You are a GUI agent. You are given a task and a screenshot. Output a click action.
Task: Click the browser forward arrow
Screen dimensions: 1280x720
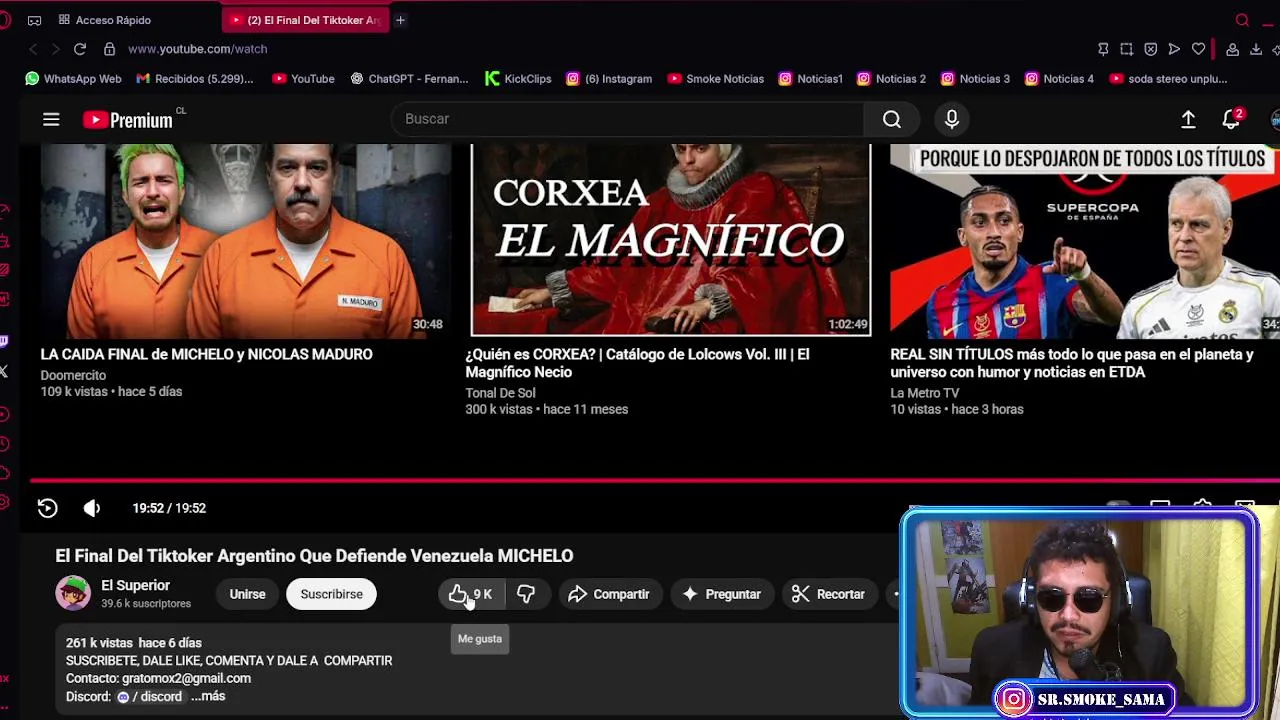(x=56, y=48)
